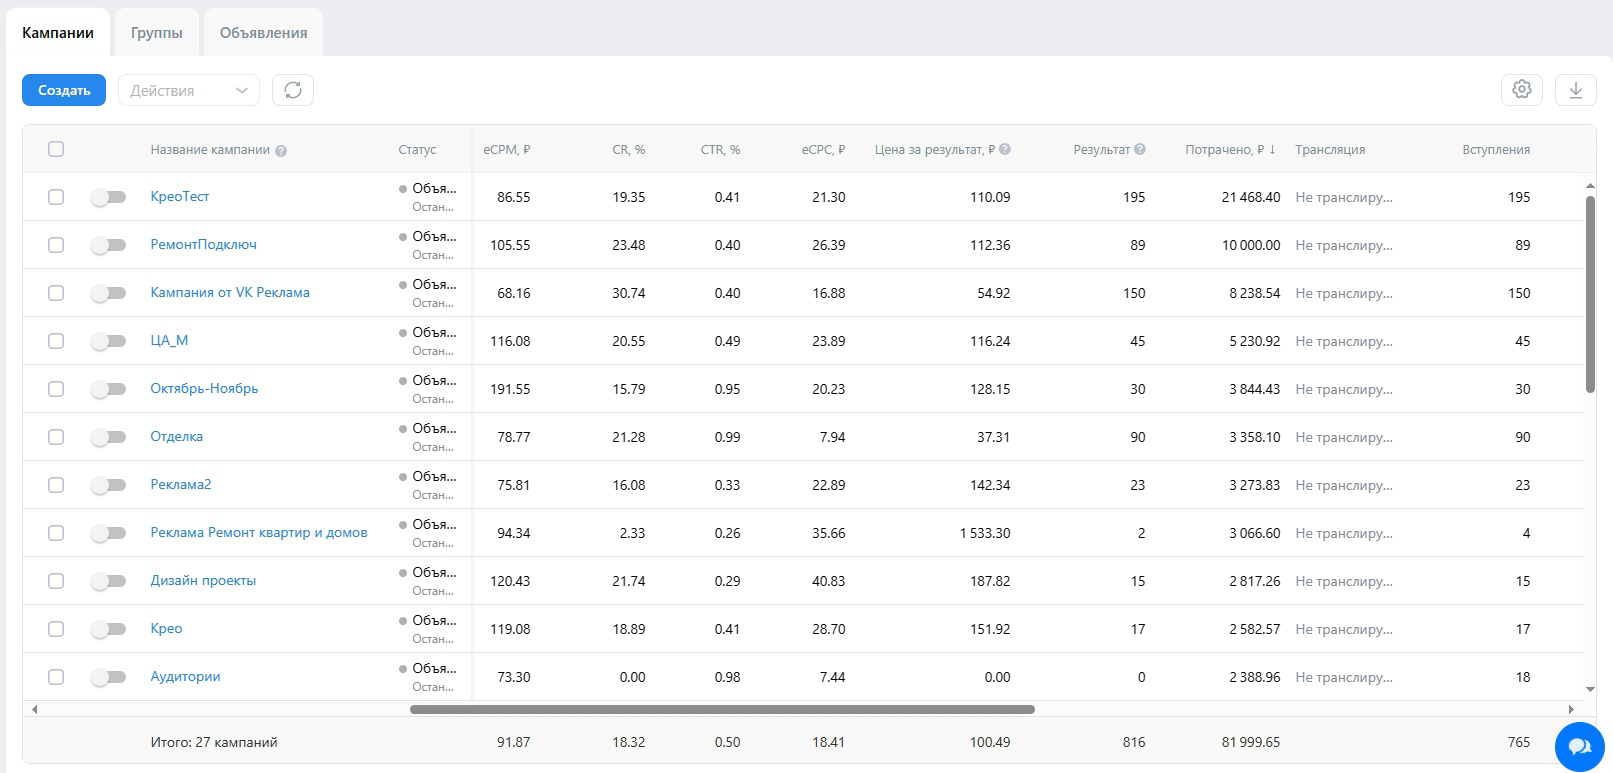Click the Создать button
The height and width of the screenshot is (773, 1613).
point(64,90)
